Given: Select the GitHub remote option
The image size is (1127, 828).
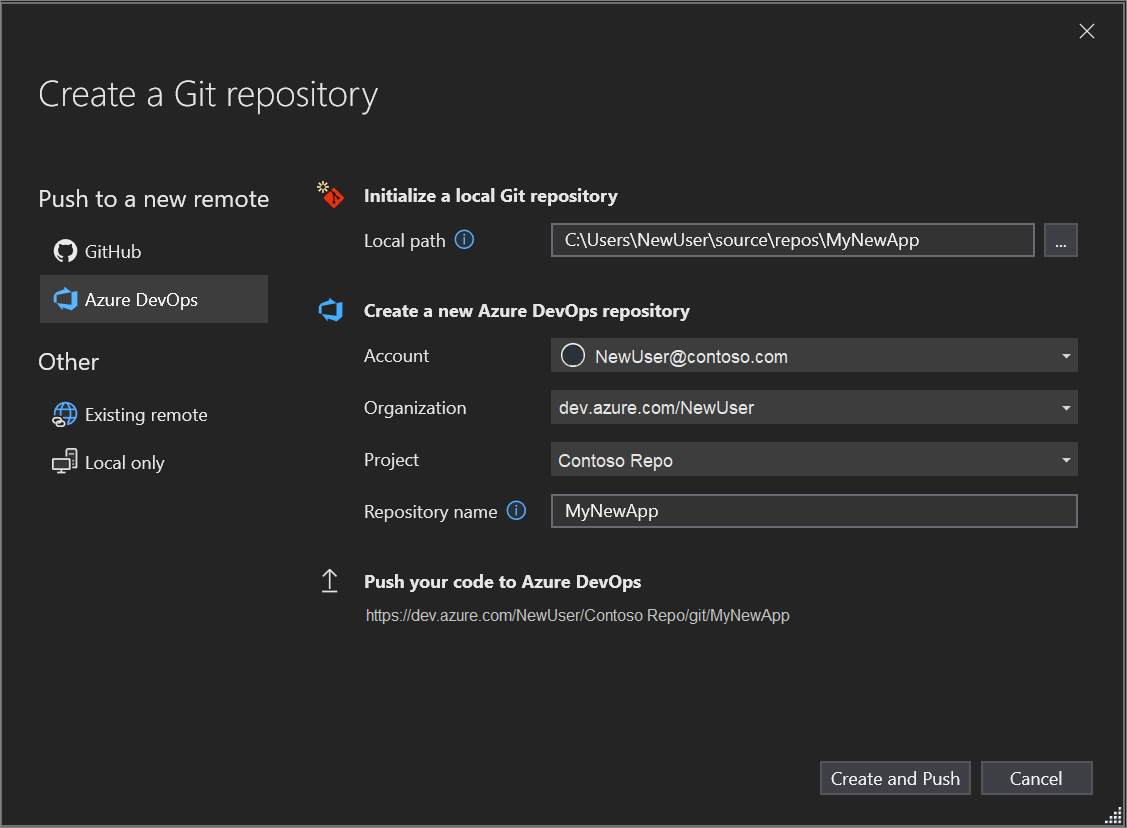Looking at the screenshot, I should (112, 252).
